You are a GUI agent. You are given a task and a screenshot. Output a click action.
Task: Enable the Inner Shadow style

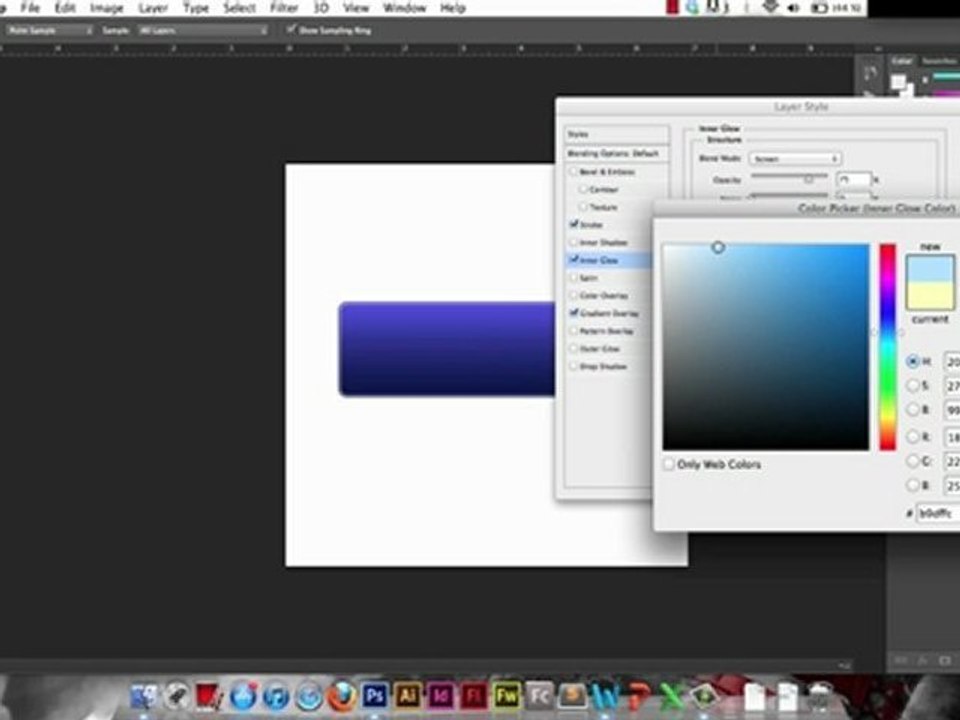[574, 242]
